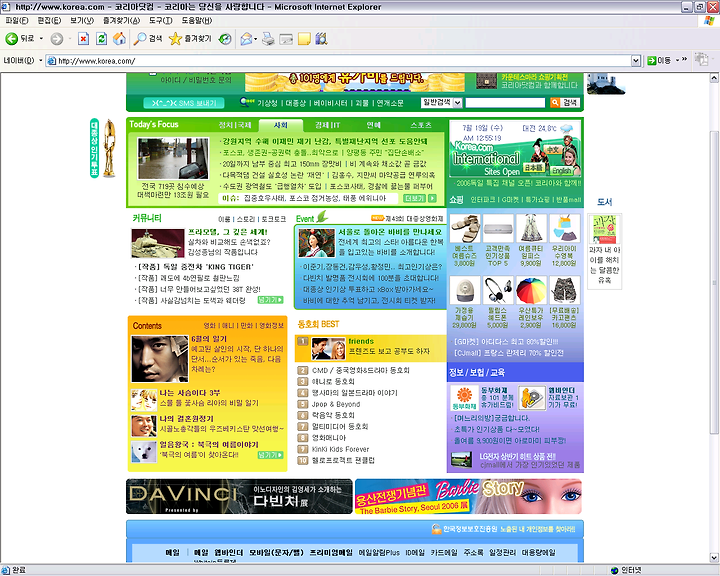Viewport: 720px width, 576px height.
Task: Click the Windows flag logo in menu bar
Action: [709, 21]
